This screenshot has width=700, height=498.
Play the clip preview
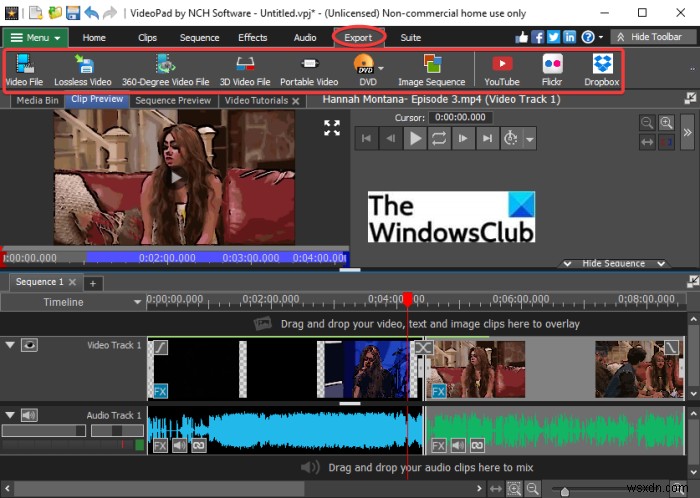click(x=415, y=139)
